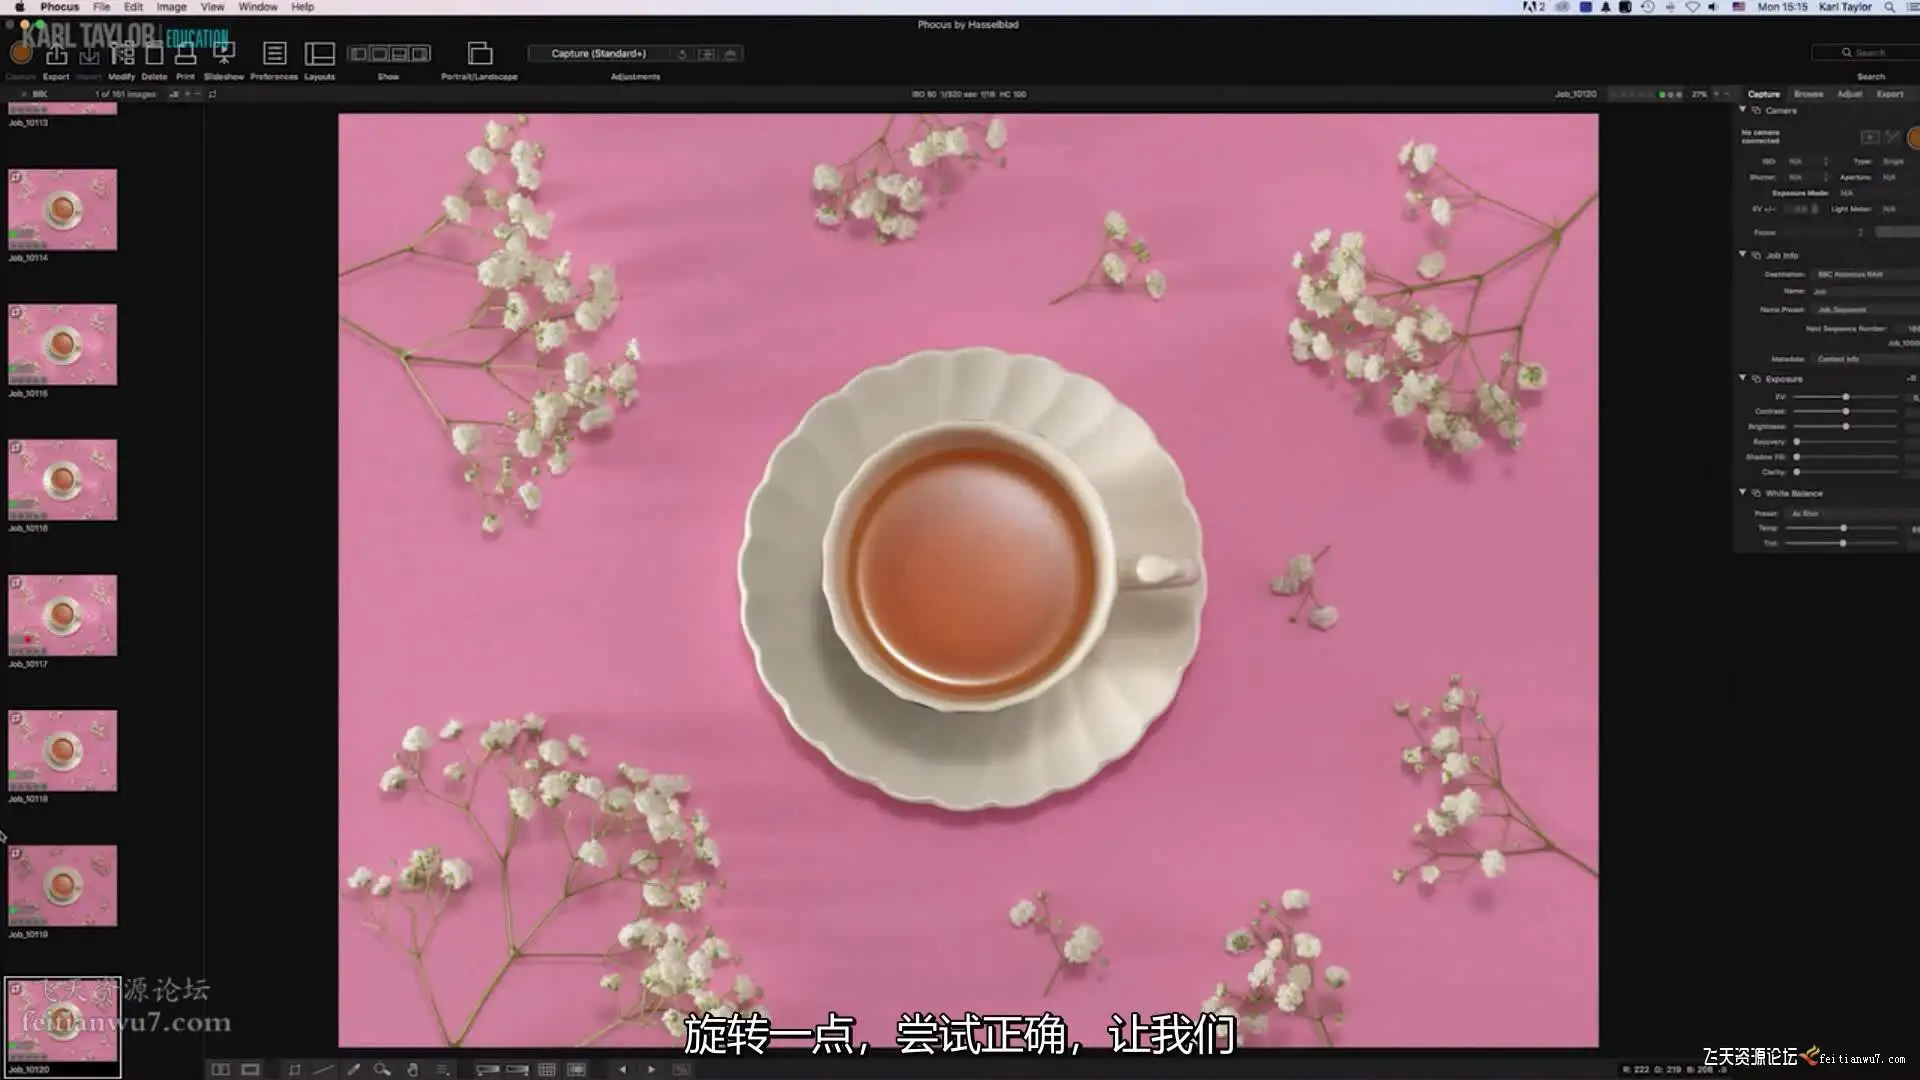
Task: Select the eyedropper tool in bottom toolbar
Action: pos(353,1070)
